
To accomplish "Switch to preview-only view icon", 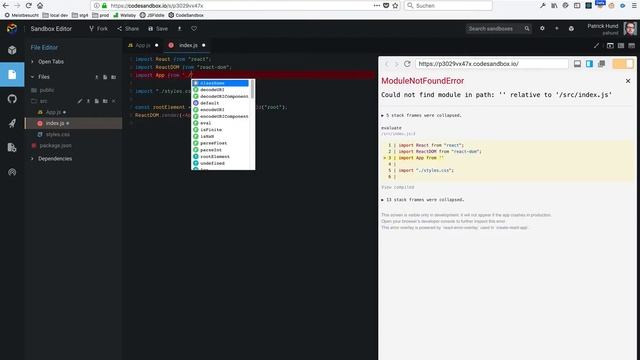I will [x=610, y=45].
